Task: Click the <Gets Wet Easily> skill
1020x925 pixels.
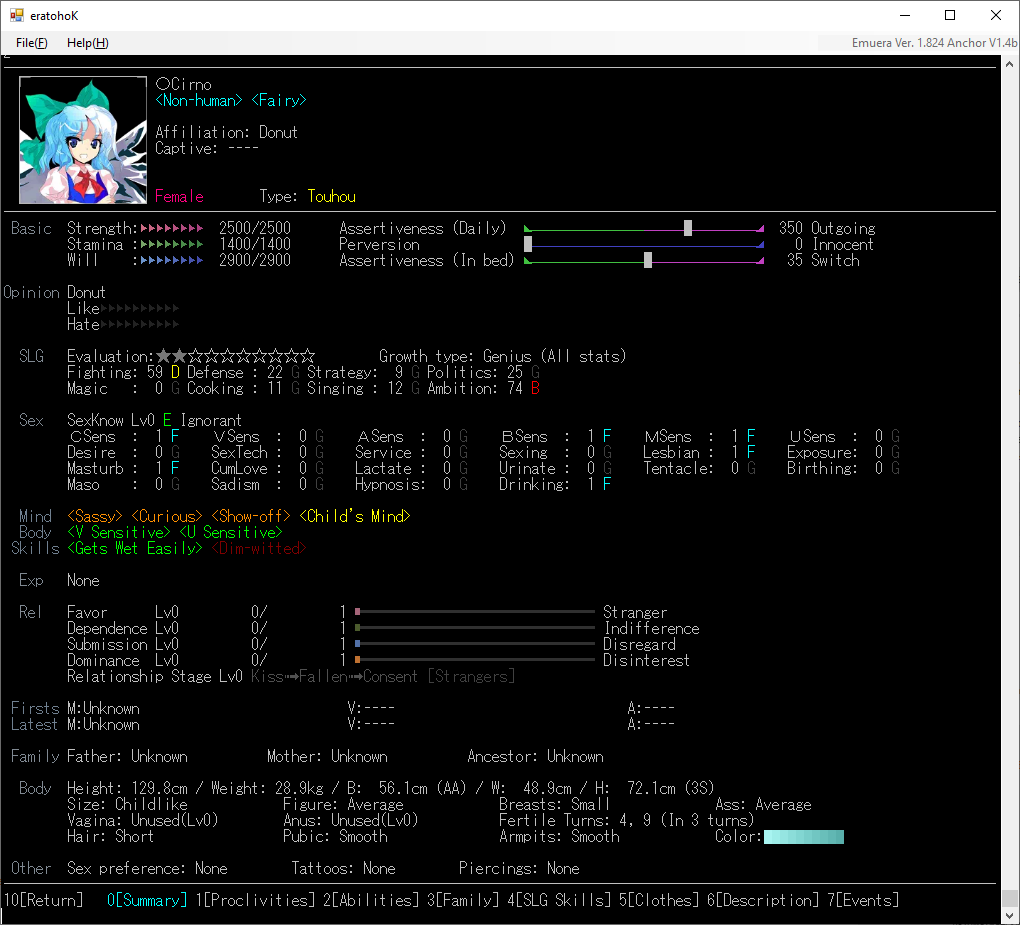Action: [x=135, y=548]
